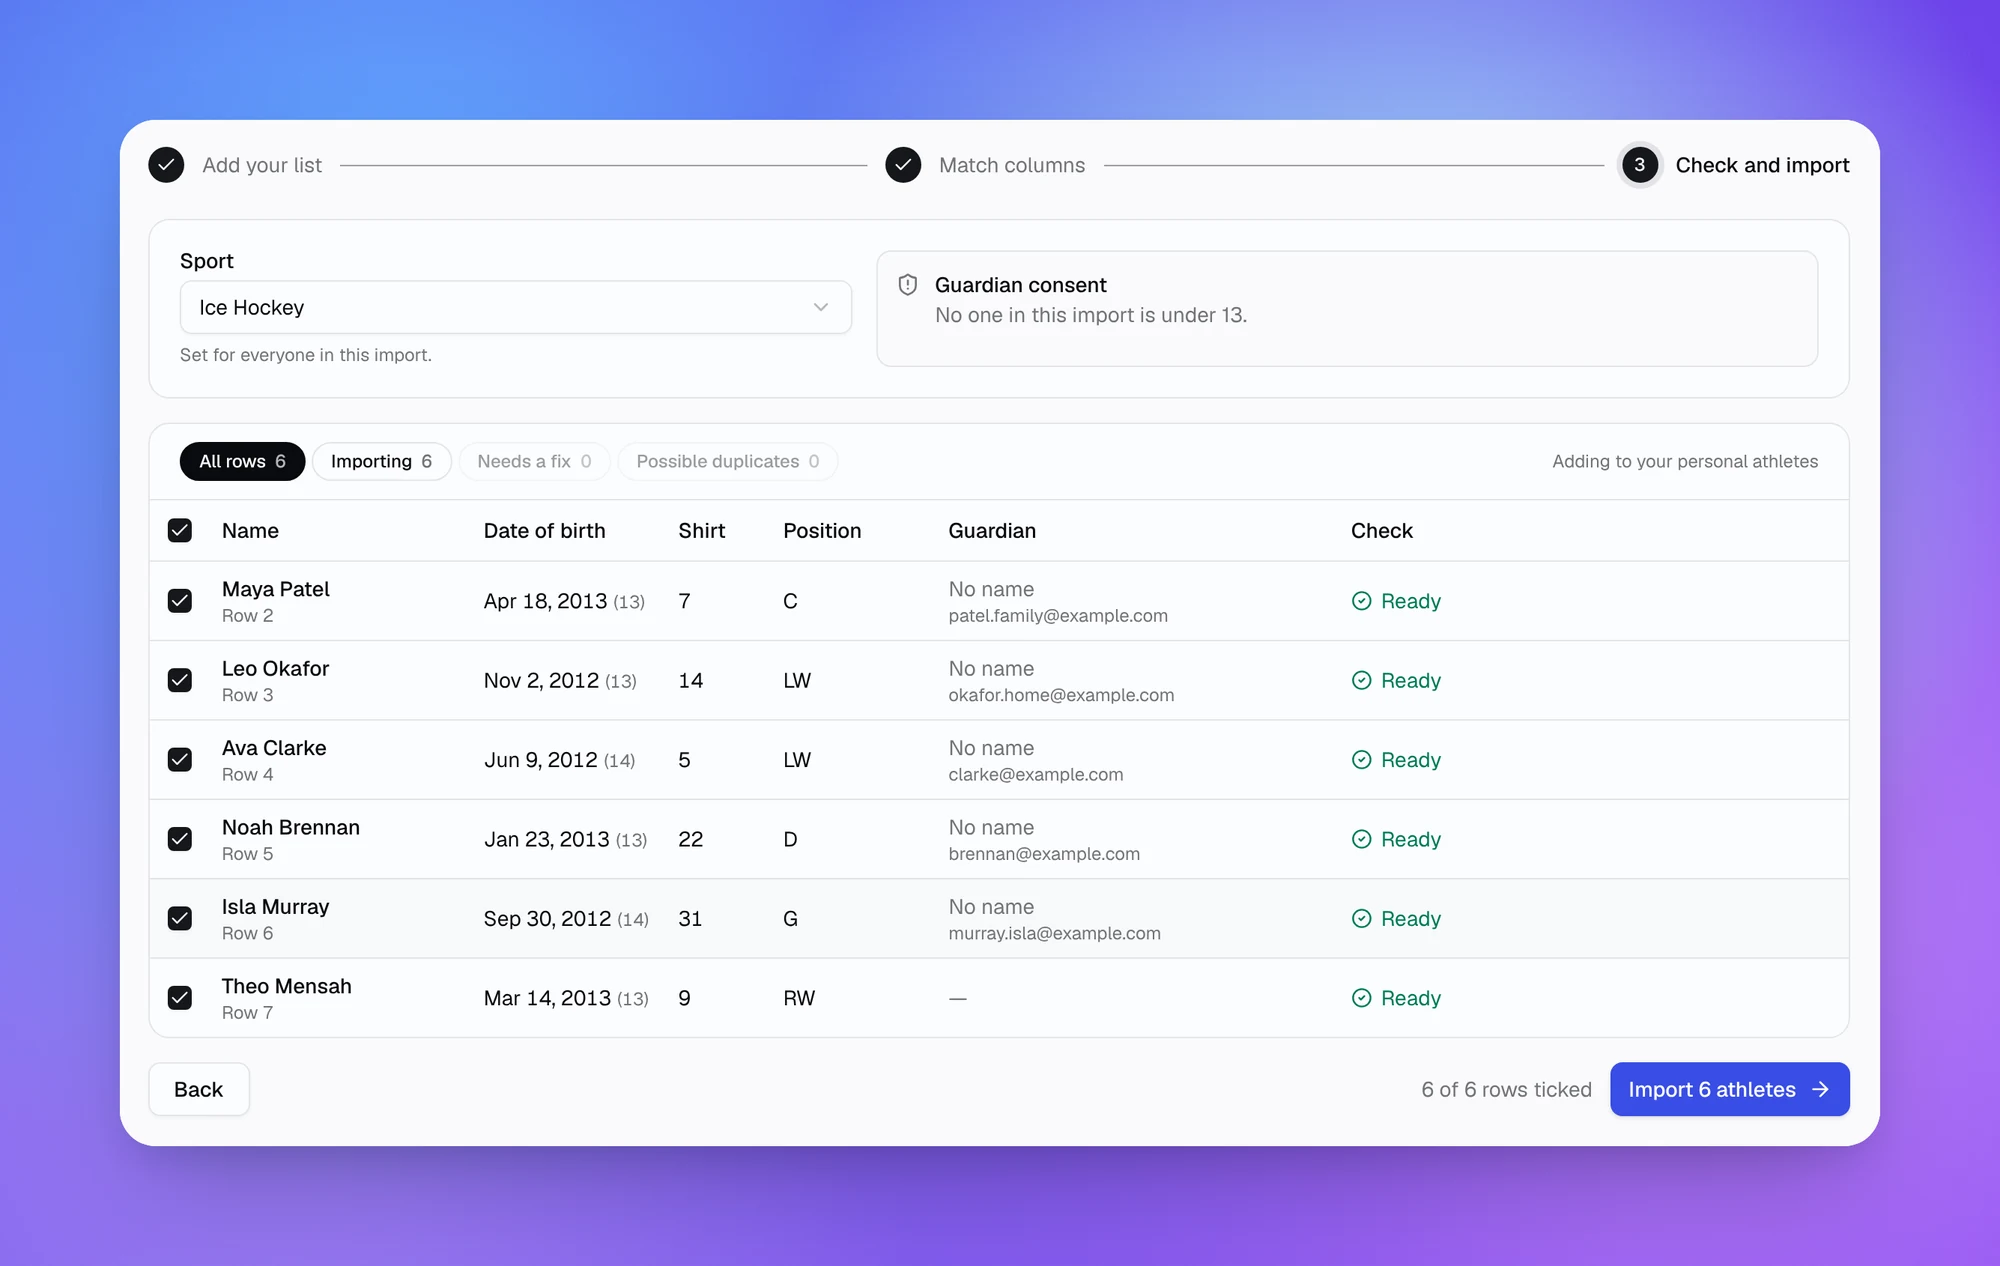2000x1266 pixels.
Task: Click the Date of birth column header
Action: point(545,531)
